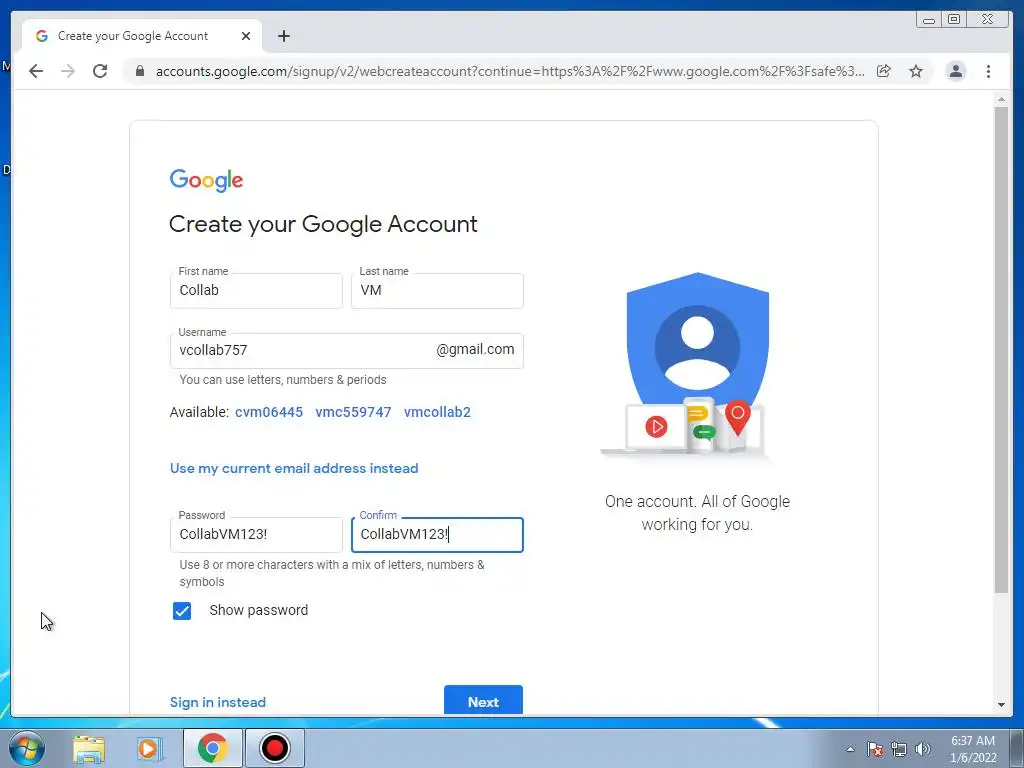Viewport: 1024px width, 768px height.
Task: Click the Last name field
Action: point(437,291)
